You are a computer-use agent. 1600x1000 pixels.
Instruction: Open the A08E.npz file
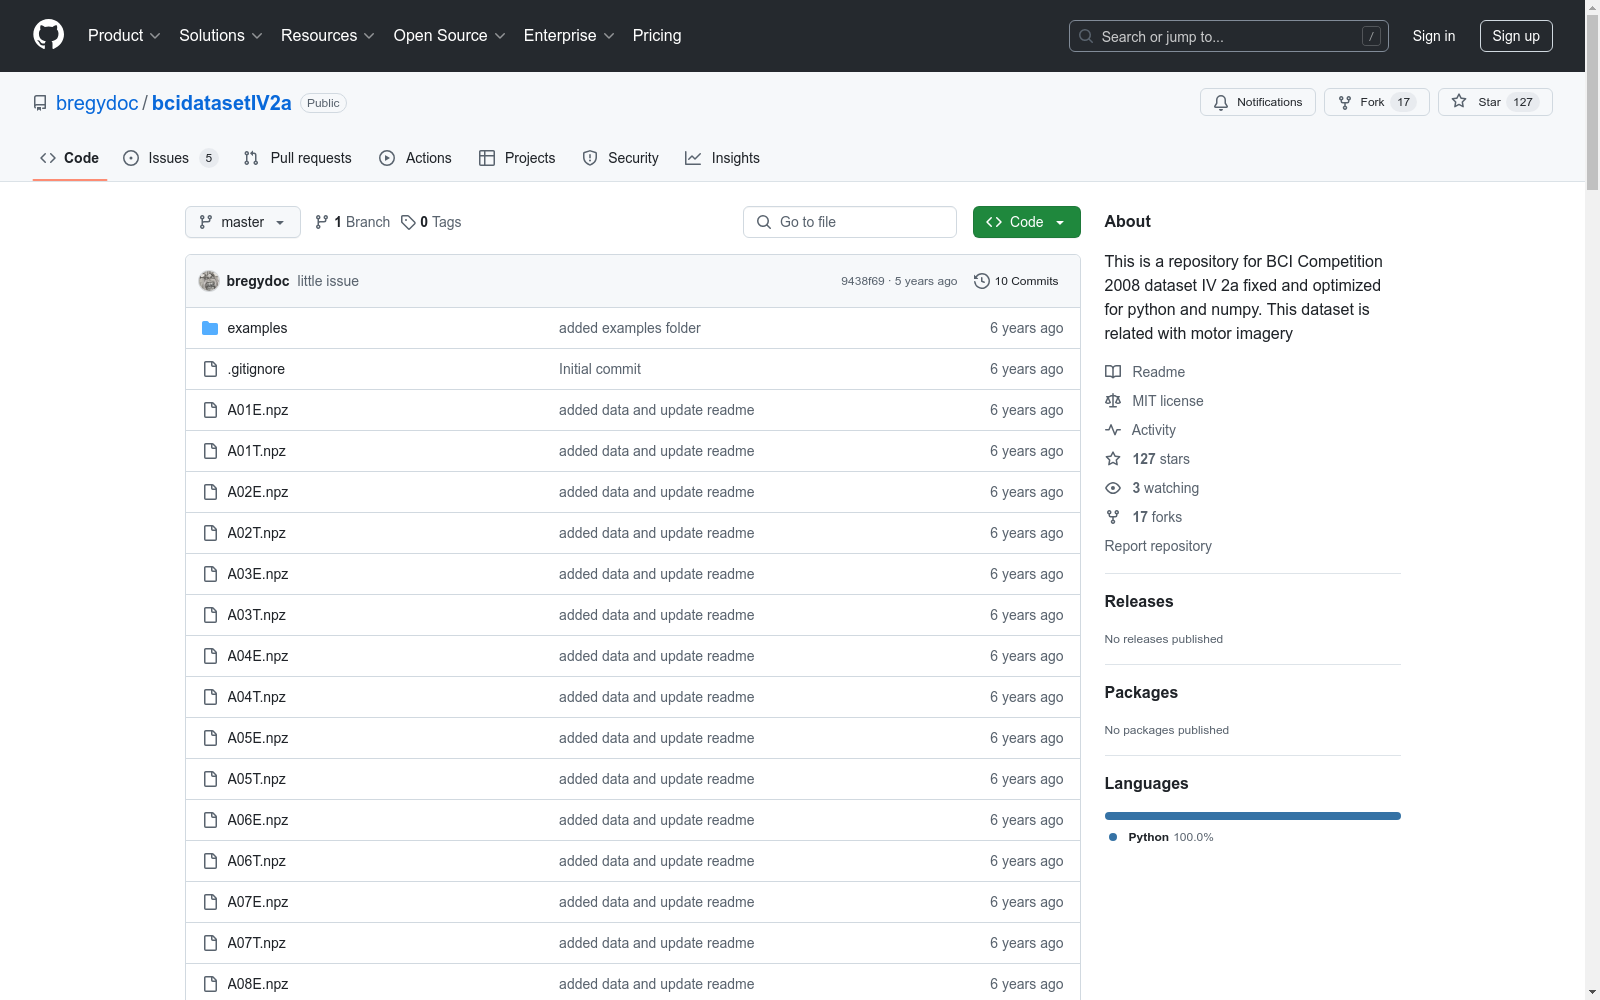click(258, 984)
